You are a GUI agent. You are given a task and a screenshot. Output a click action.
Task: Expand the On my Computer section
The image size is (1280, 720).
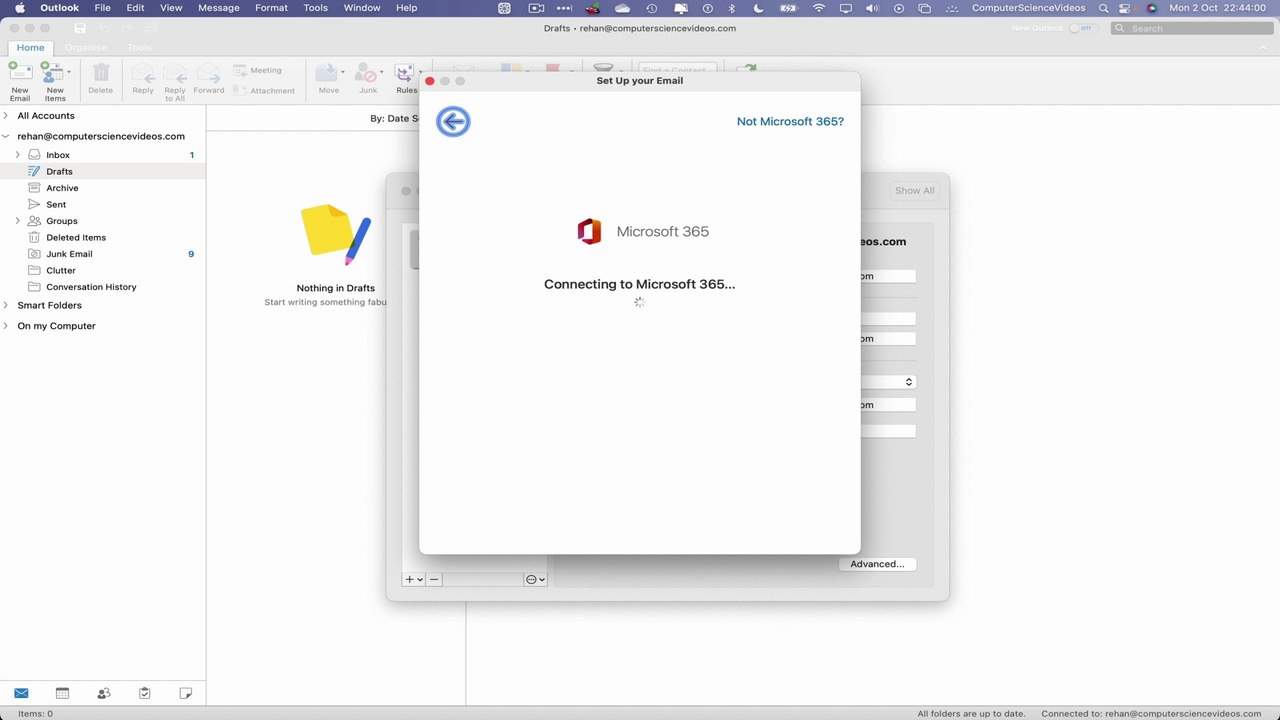tap(6, 326)
